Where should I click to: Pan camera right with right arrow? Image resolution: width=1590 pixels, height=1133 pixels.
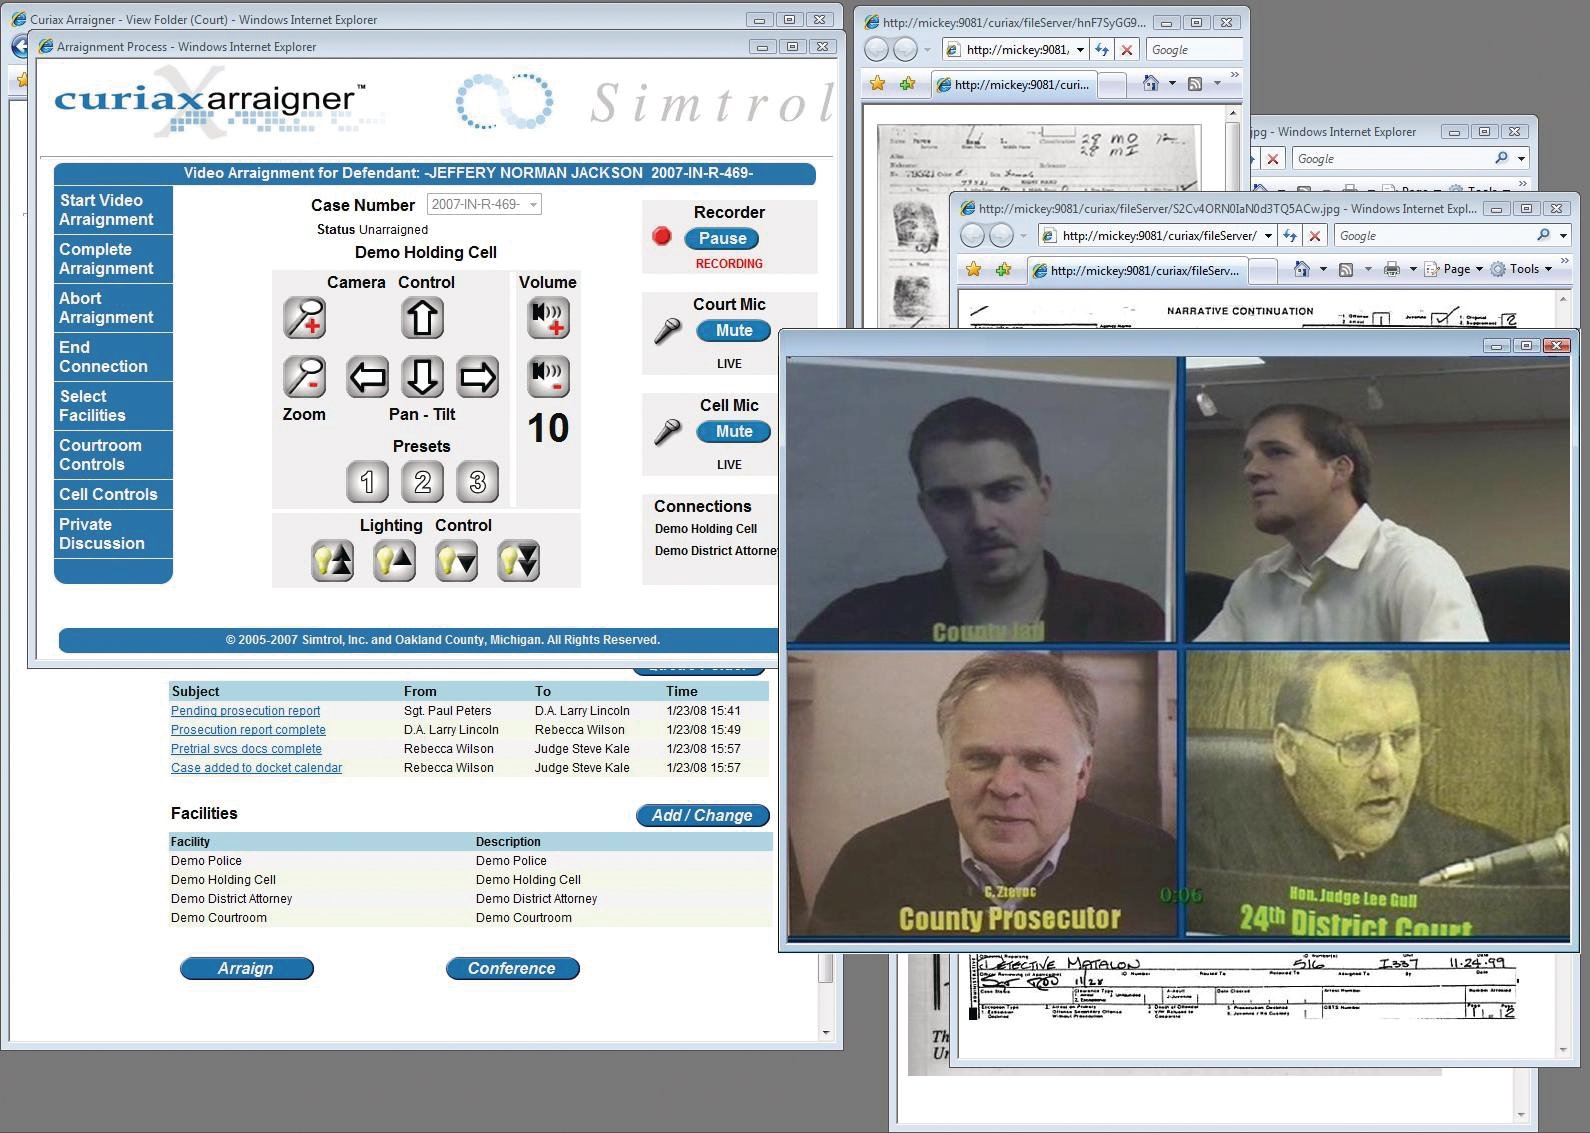[477, 377]
